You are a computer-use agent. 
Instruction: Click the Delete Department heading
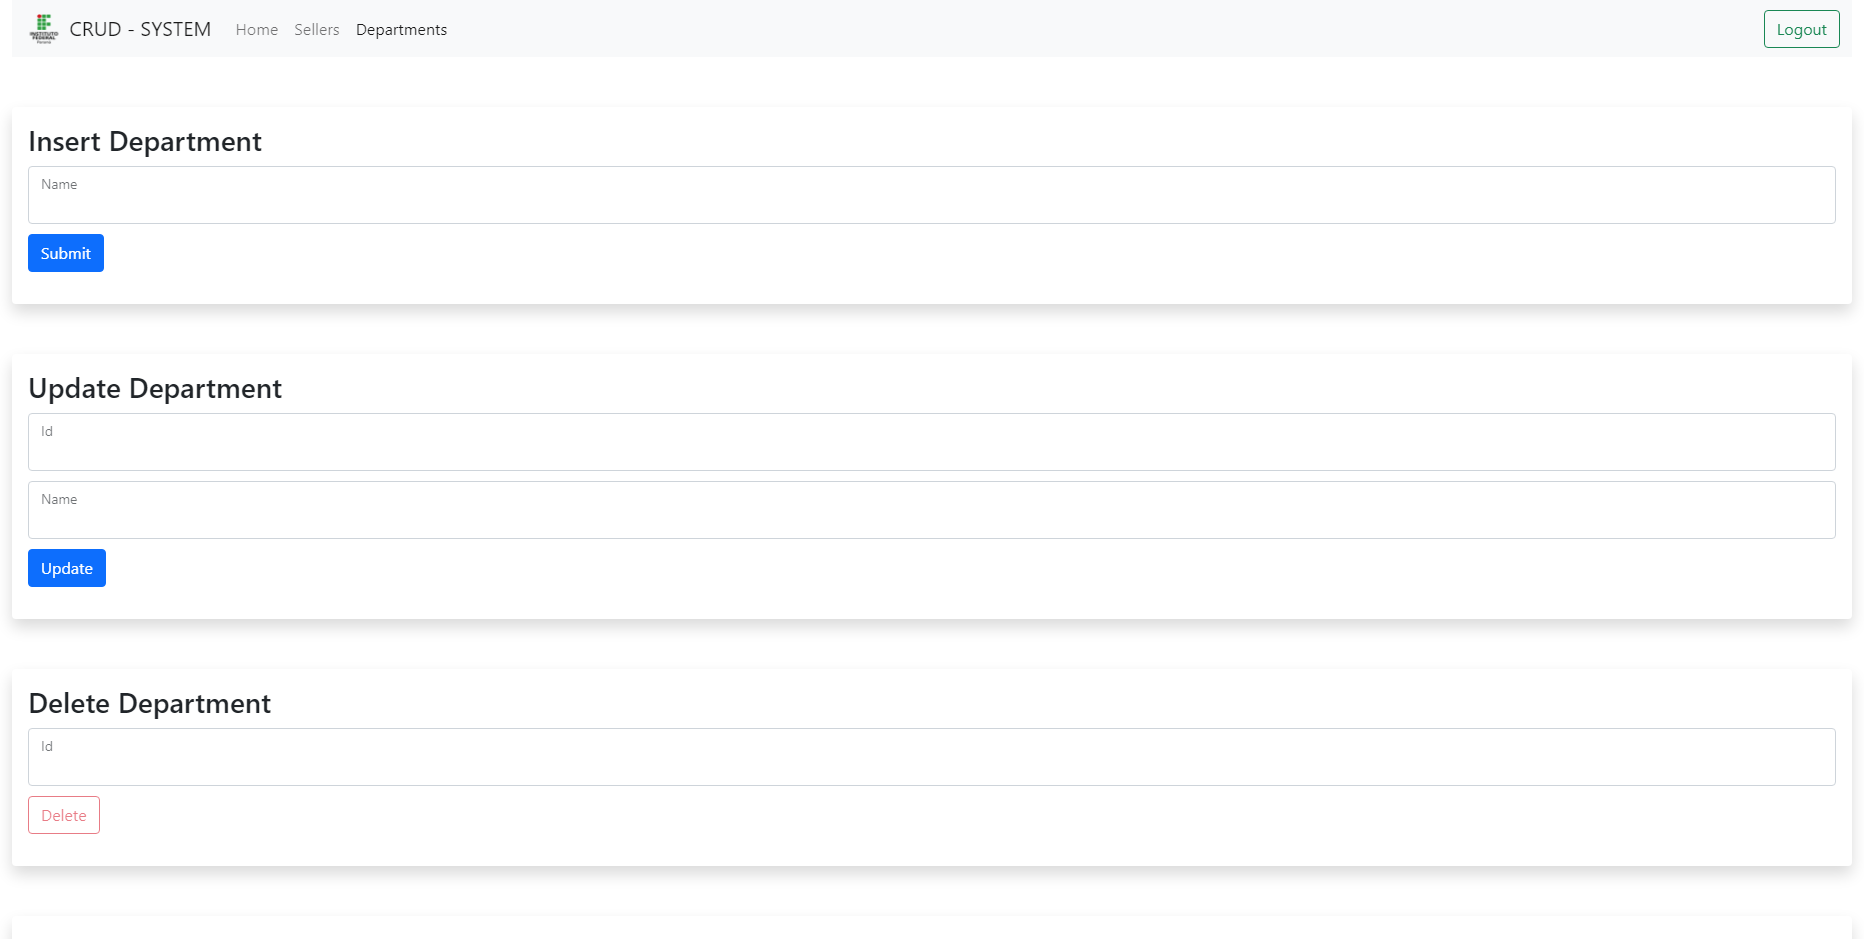coord(150,704)
